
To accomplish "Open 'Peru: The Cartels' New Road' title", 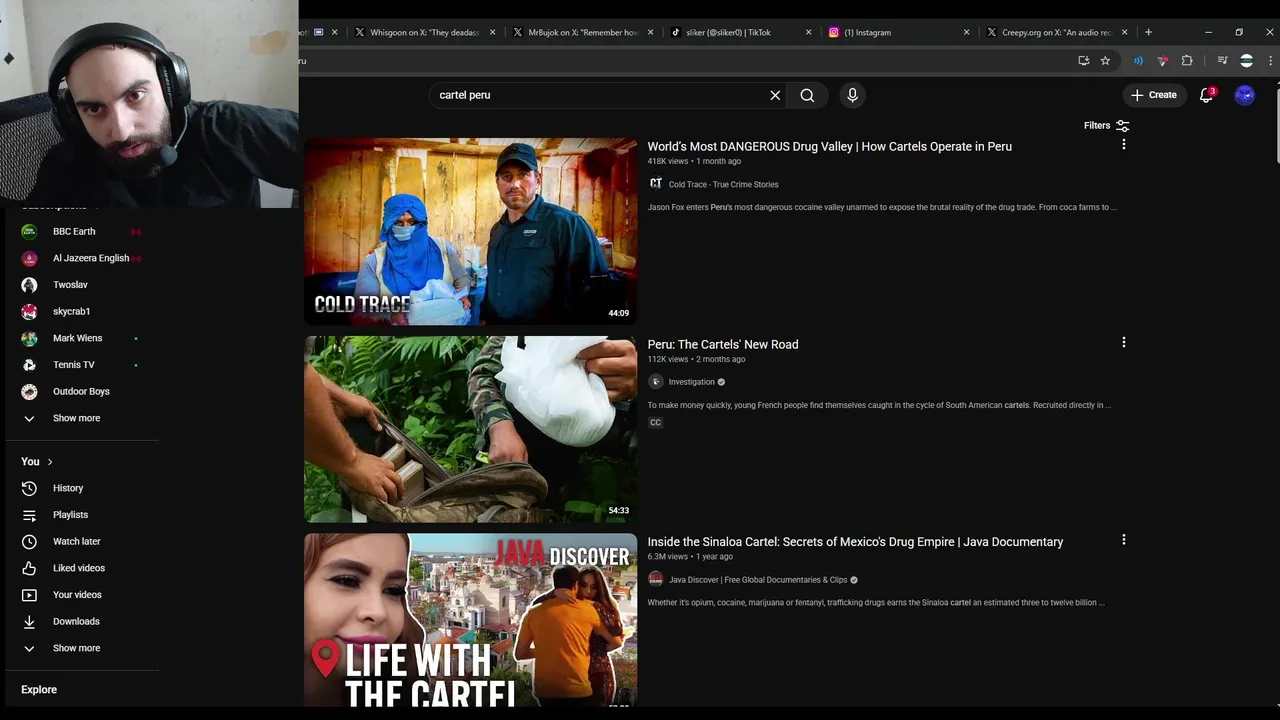I will (x=722, y=344).
